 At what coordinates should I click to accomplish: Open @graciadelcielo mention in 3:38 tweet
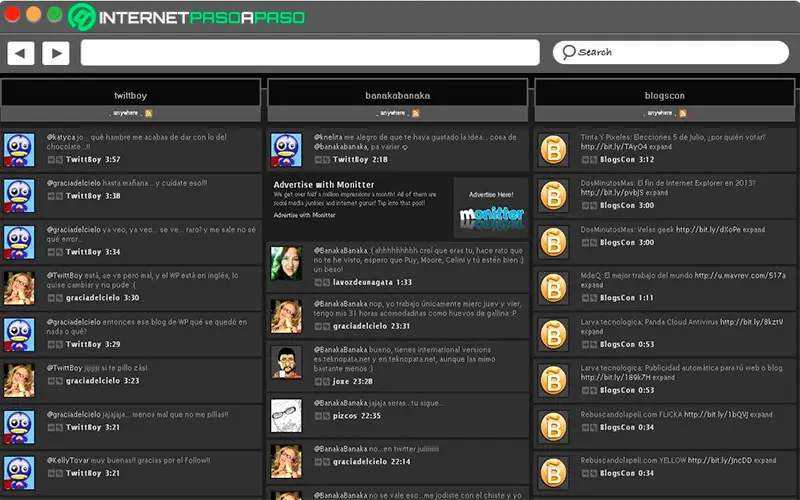[73, 183]
